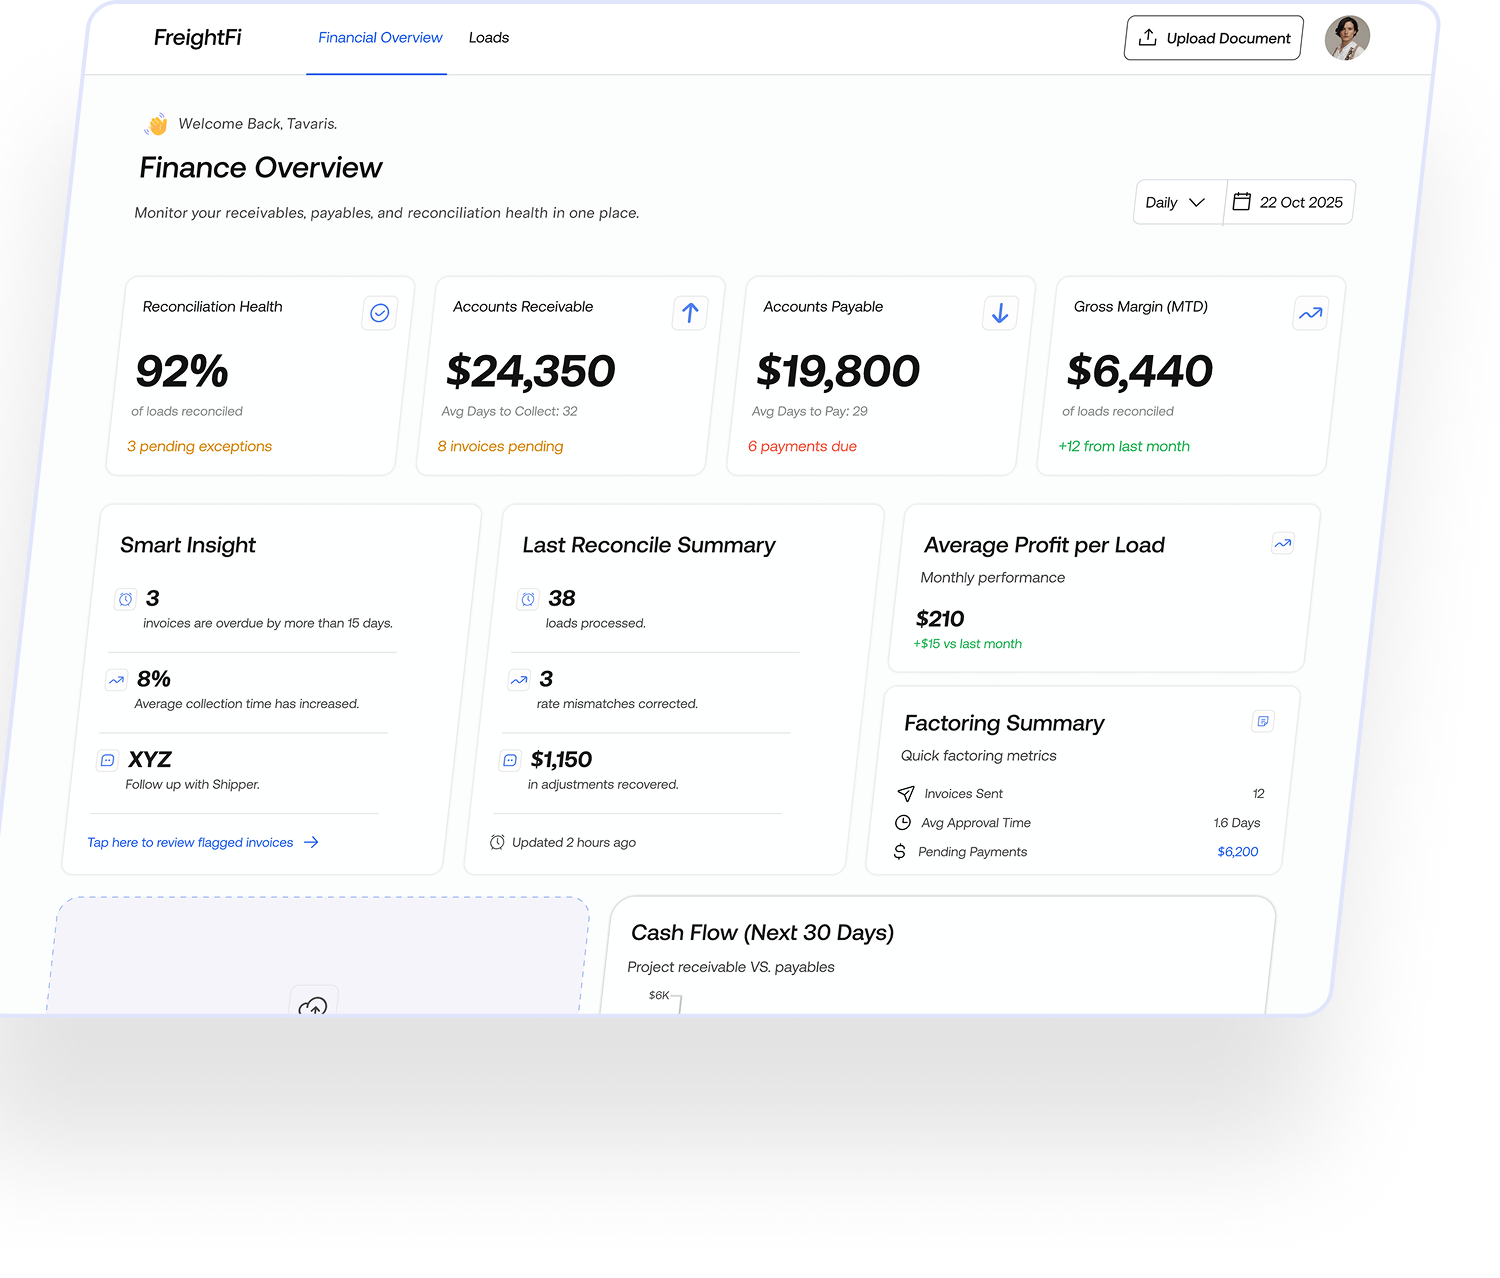Click the alarm icon beside overdue invoices insight

click(x=125, y=598)
